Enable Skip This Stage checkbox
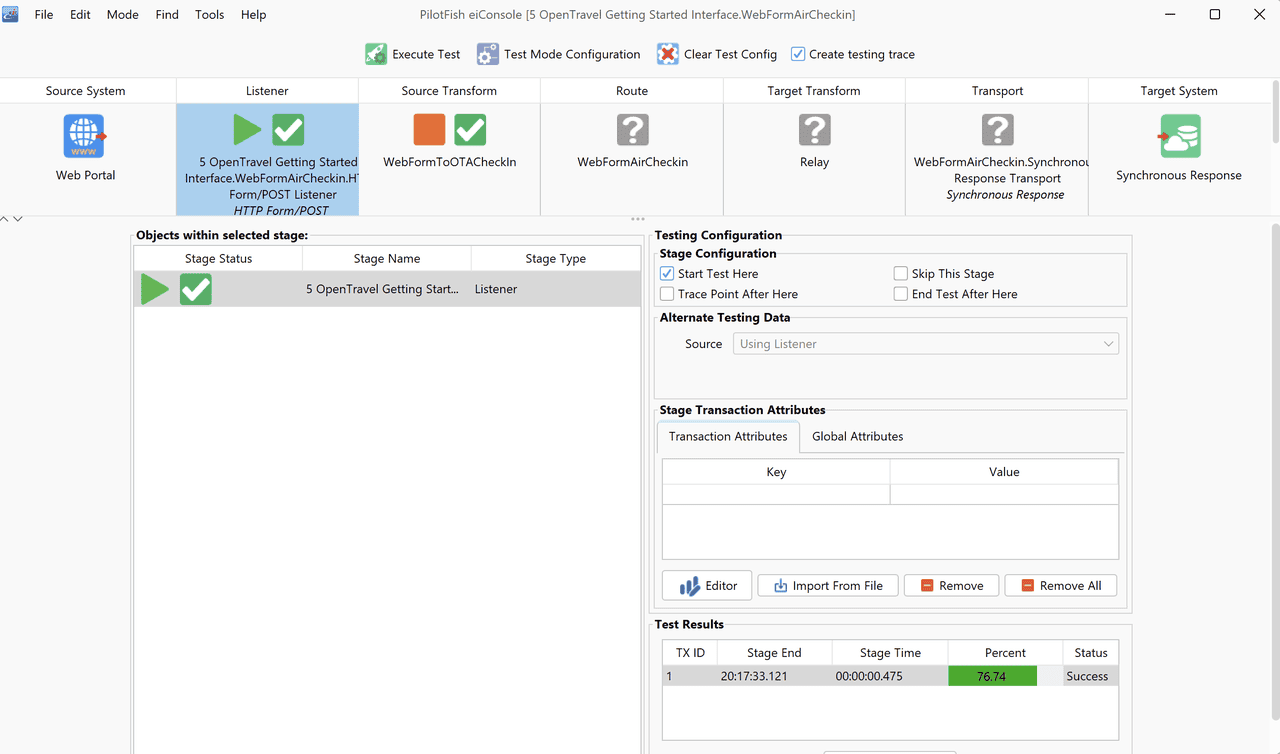The width and height of the screenshot is (1280, 754). pos(901,273)
